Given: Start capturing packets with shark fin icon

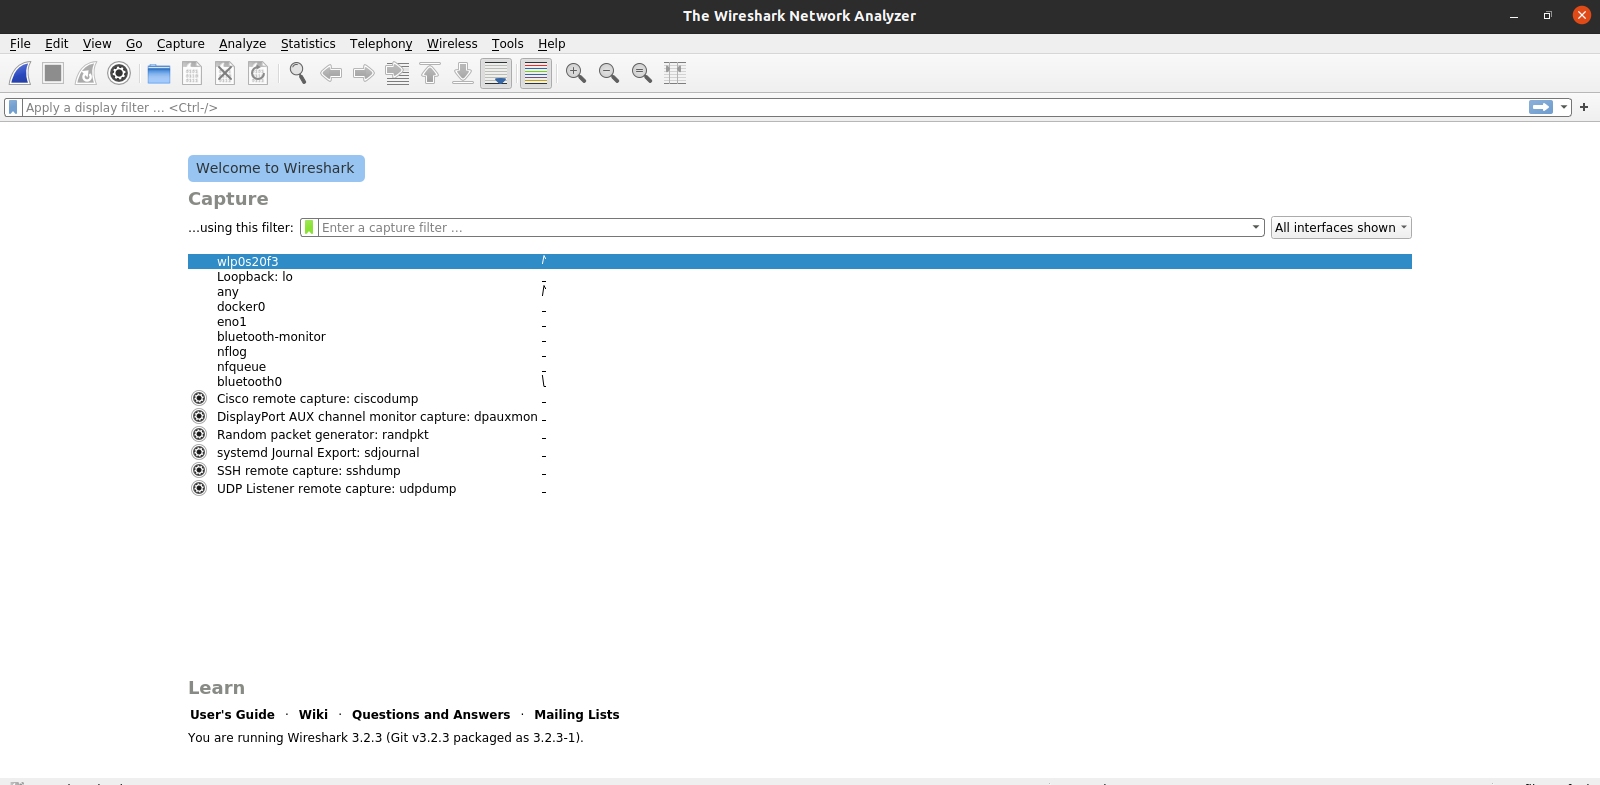Looking at the screenshot, I should pyautogui.click(x=20, y=73).
